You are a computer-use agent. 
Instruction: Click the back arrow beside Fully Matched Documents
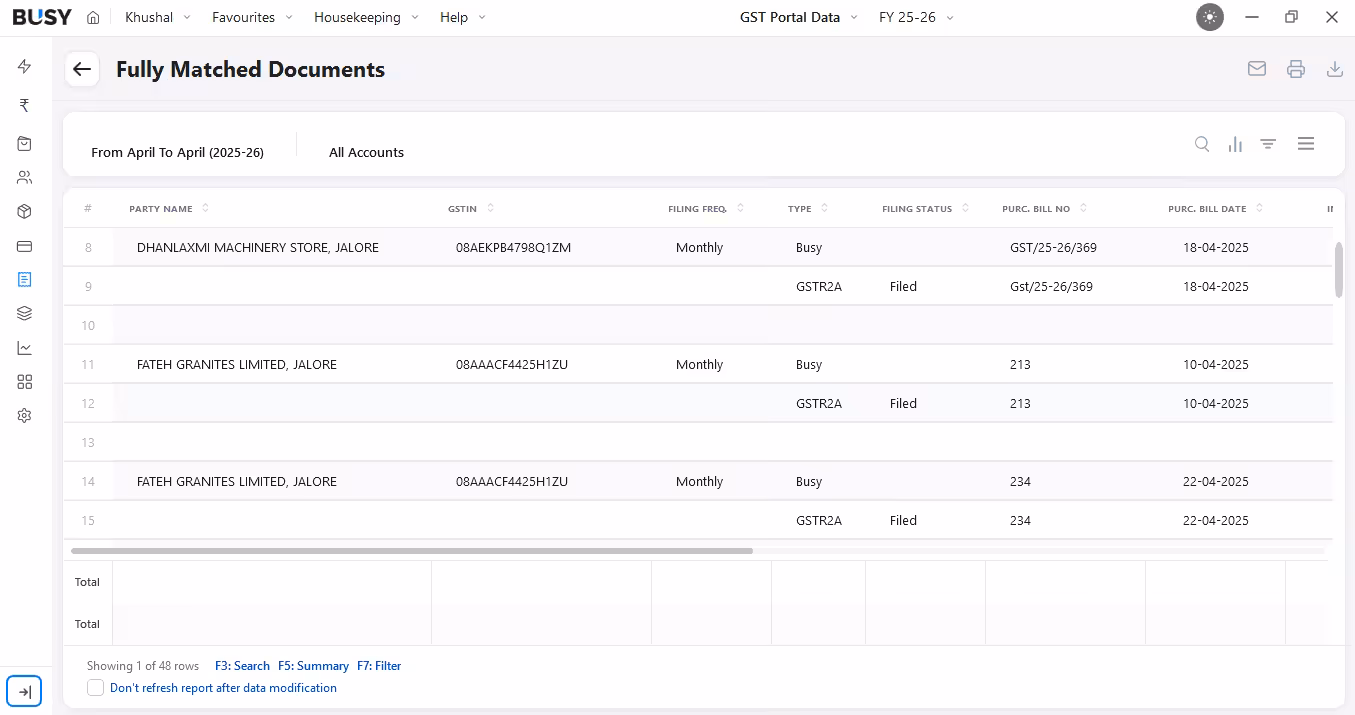click(x=82, y=69)
